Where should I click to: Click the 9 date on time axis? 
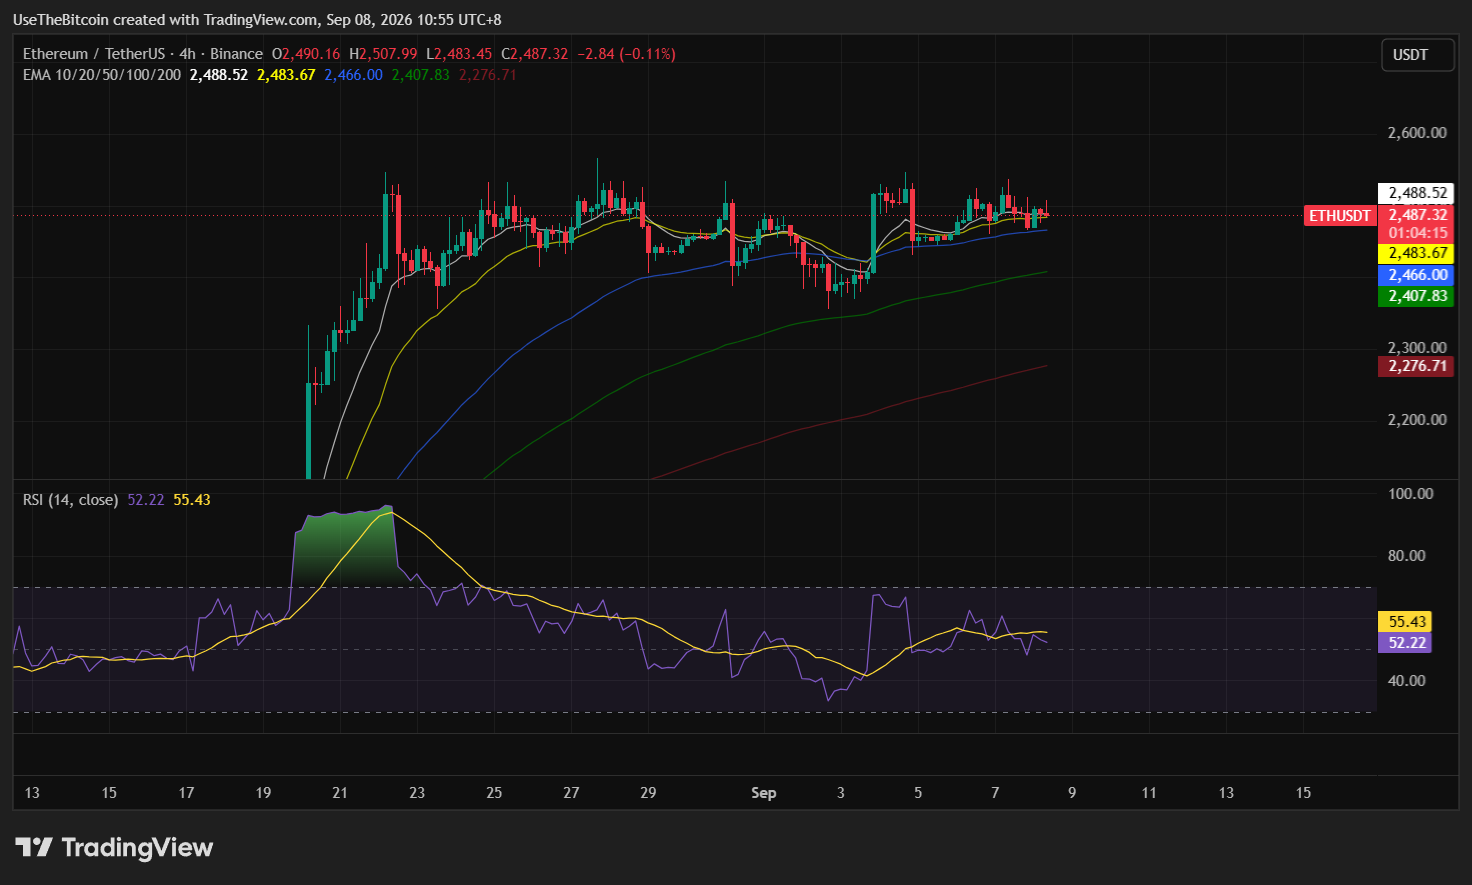[x=1072, y=793]
